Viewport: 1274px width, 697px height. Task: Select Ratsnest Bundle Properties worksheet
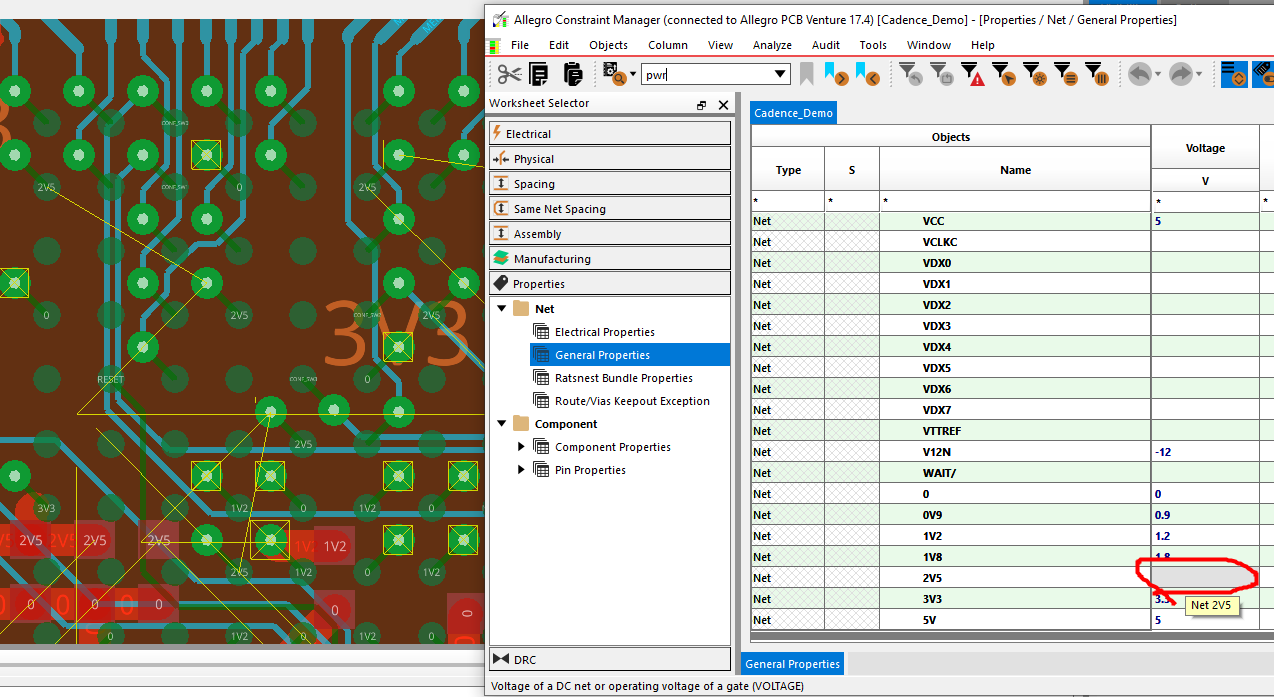pos(624,378)
